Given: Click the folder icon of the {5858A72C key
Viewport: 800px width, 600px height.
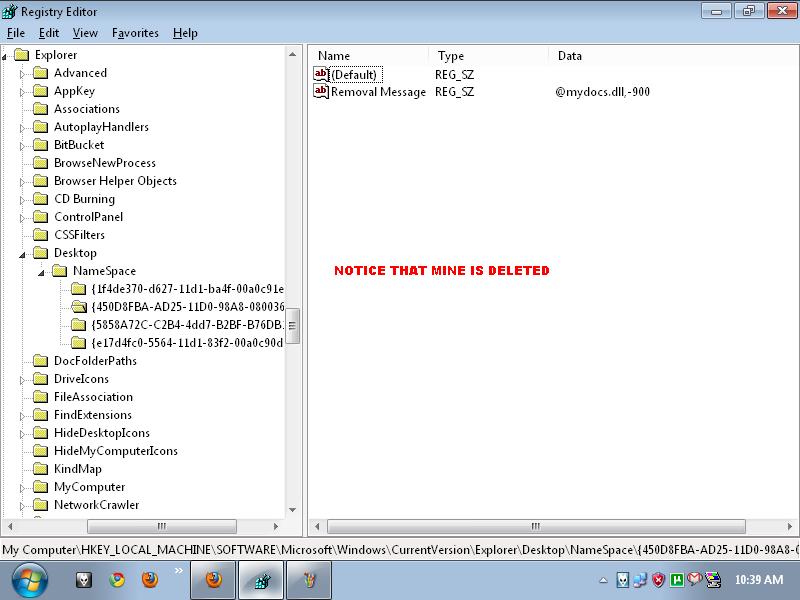Looking at the screenshot, I should coord(79,324).
